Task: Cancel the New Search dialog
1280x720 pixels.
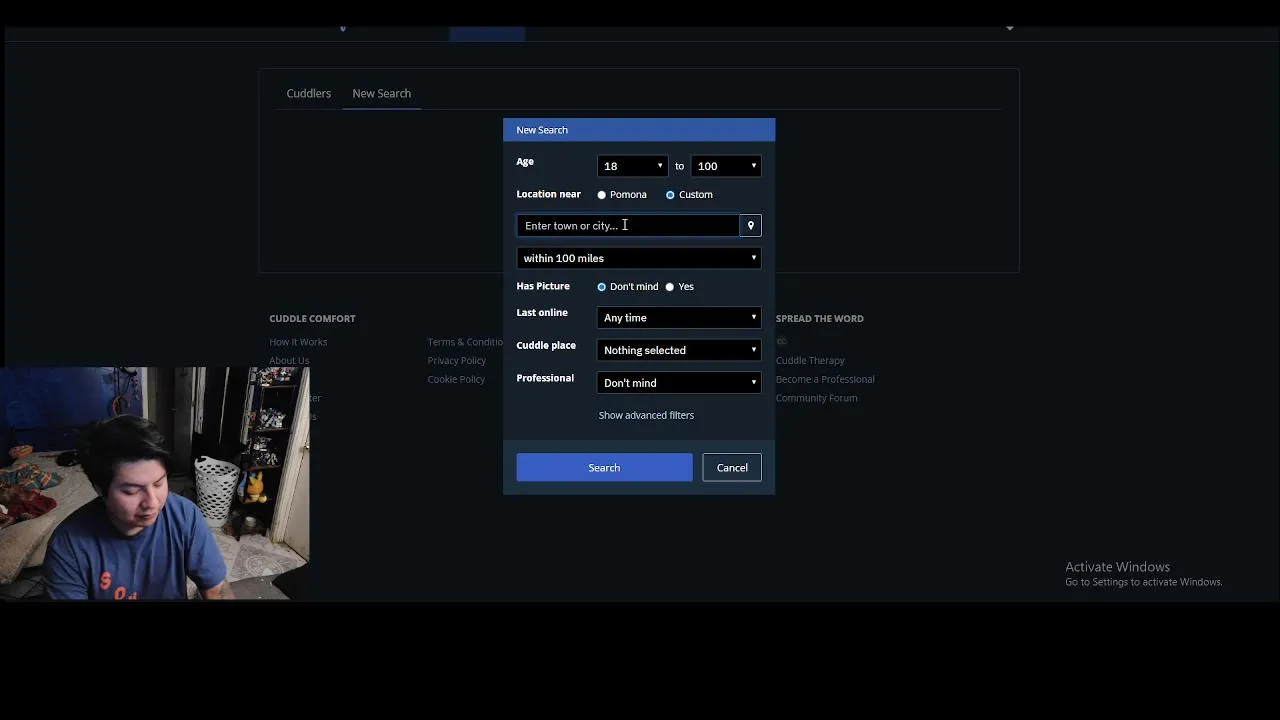Action: pyautogui.click(x=732, y=468)
